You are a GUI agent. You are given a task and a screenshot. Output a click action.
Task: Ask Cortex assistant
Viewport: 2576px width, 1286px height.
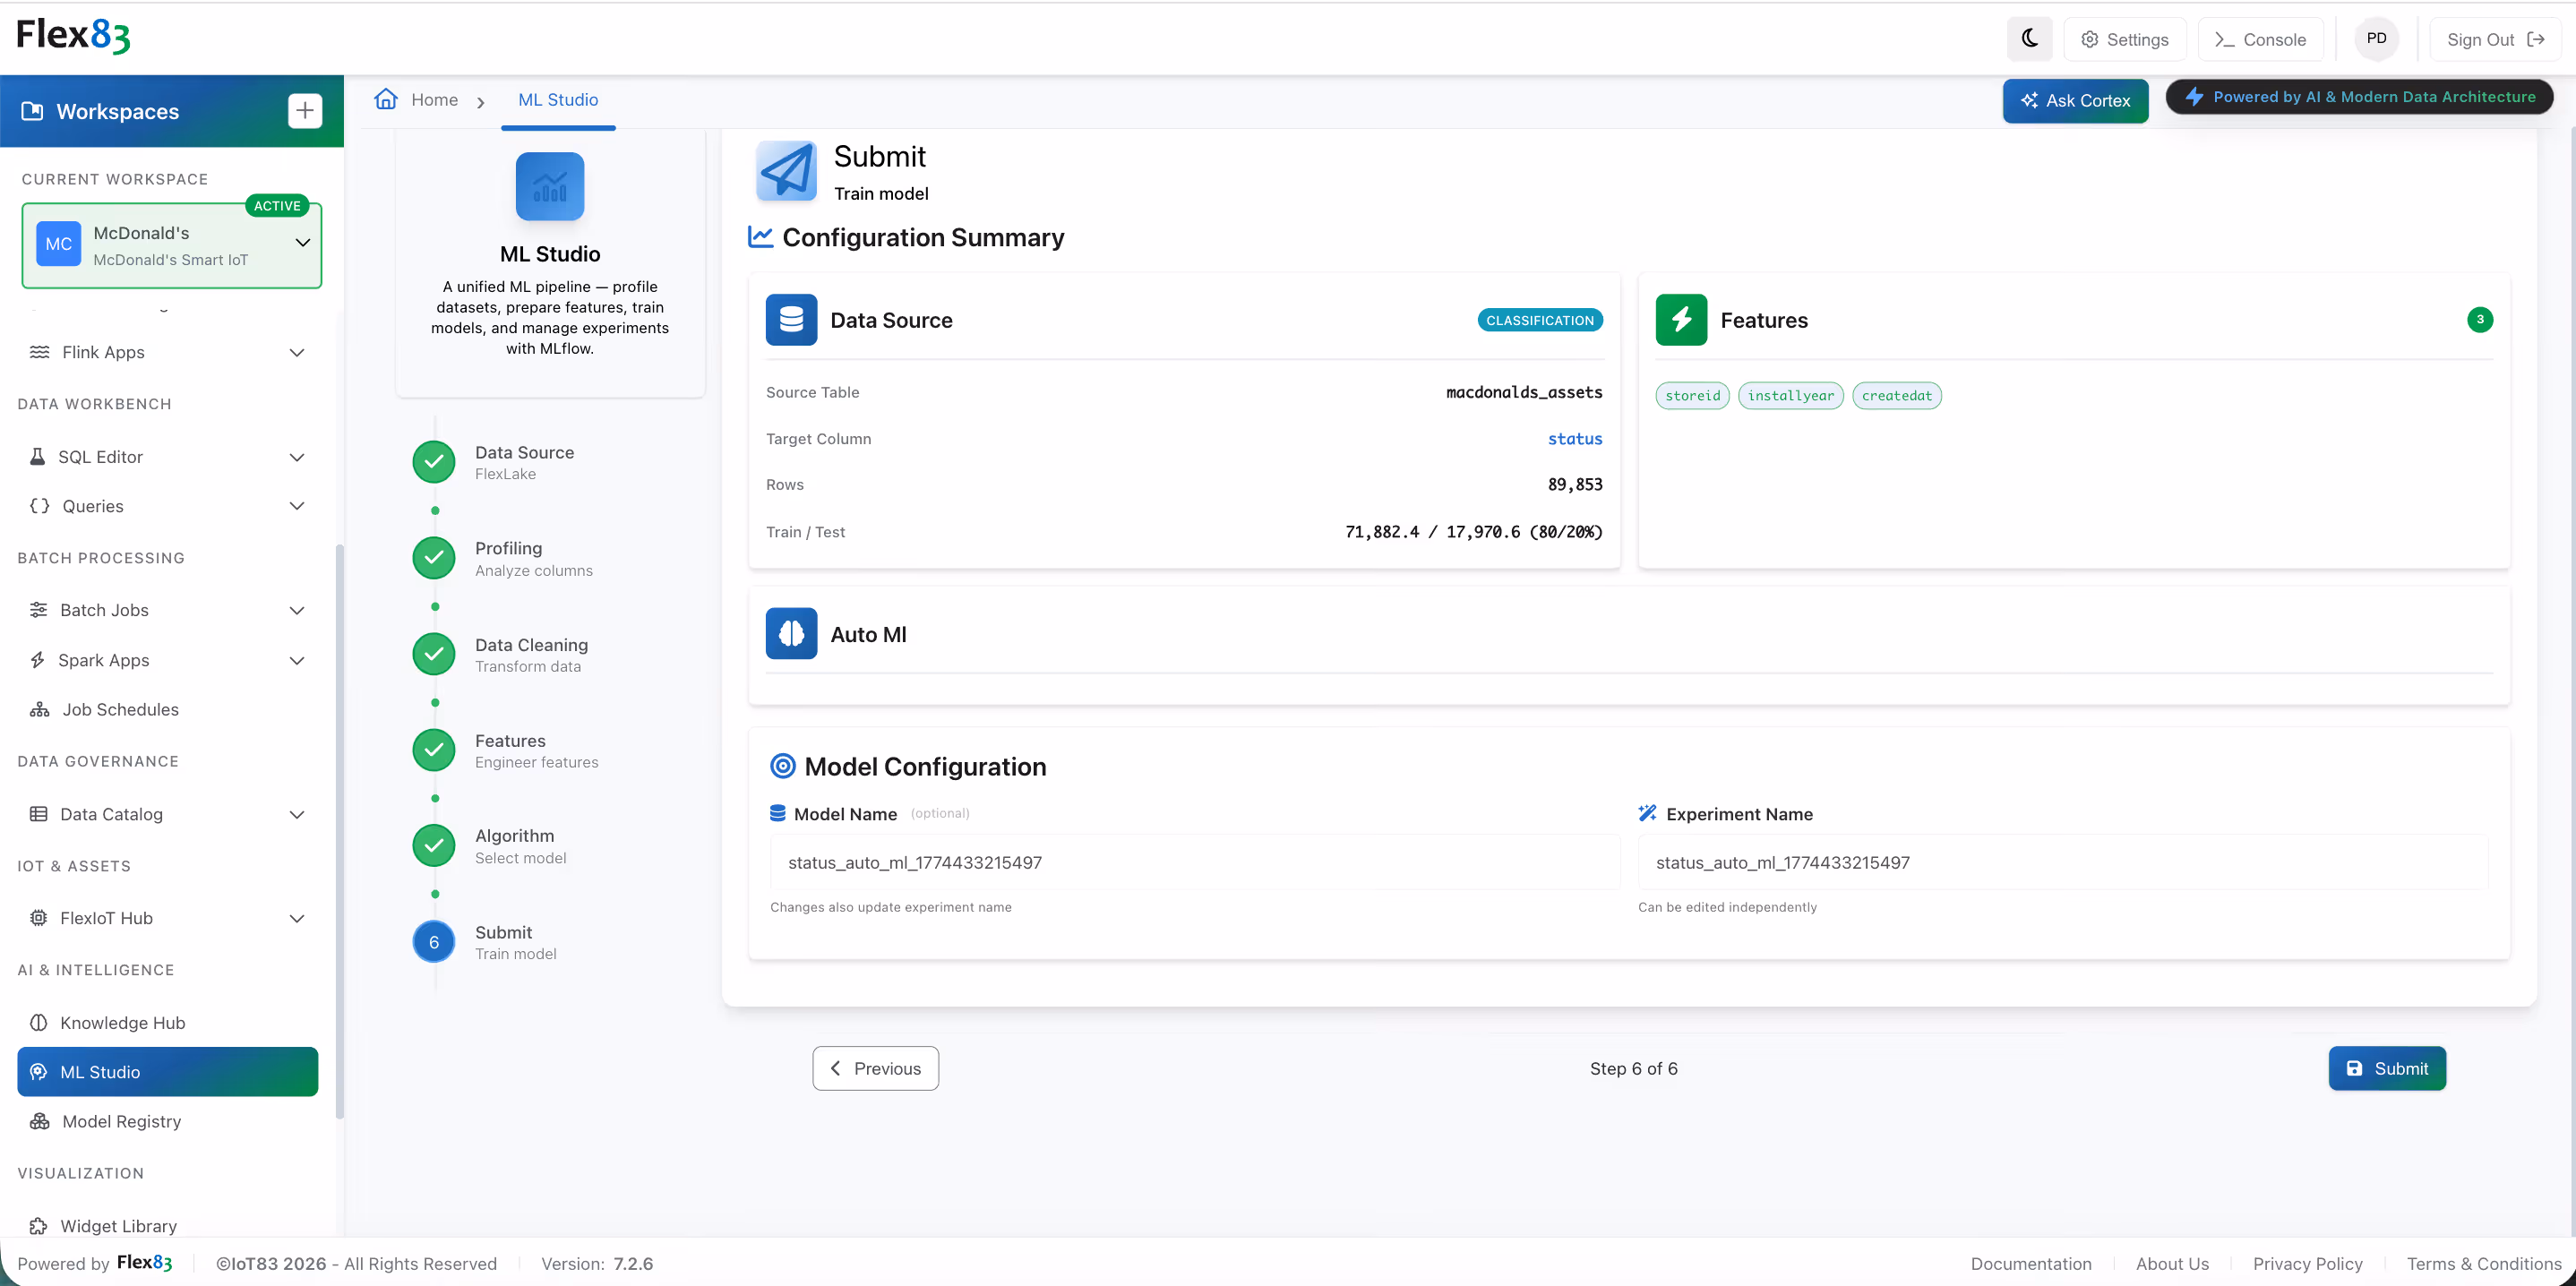click(x=2075, y=101)
